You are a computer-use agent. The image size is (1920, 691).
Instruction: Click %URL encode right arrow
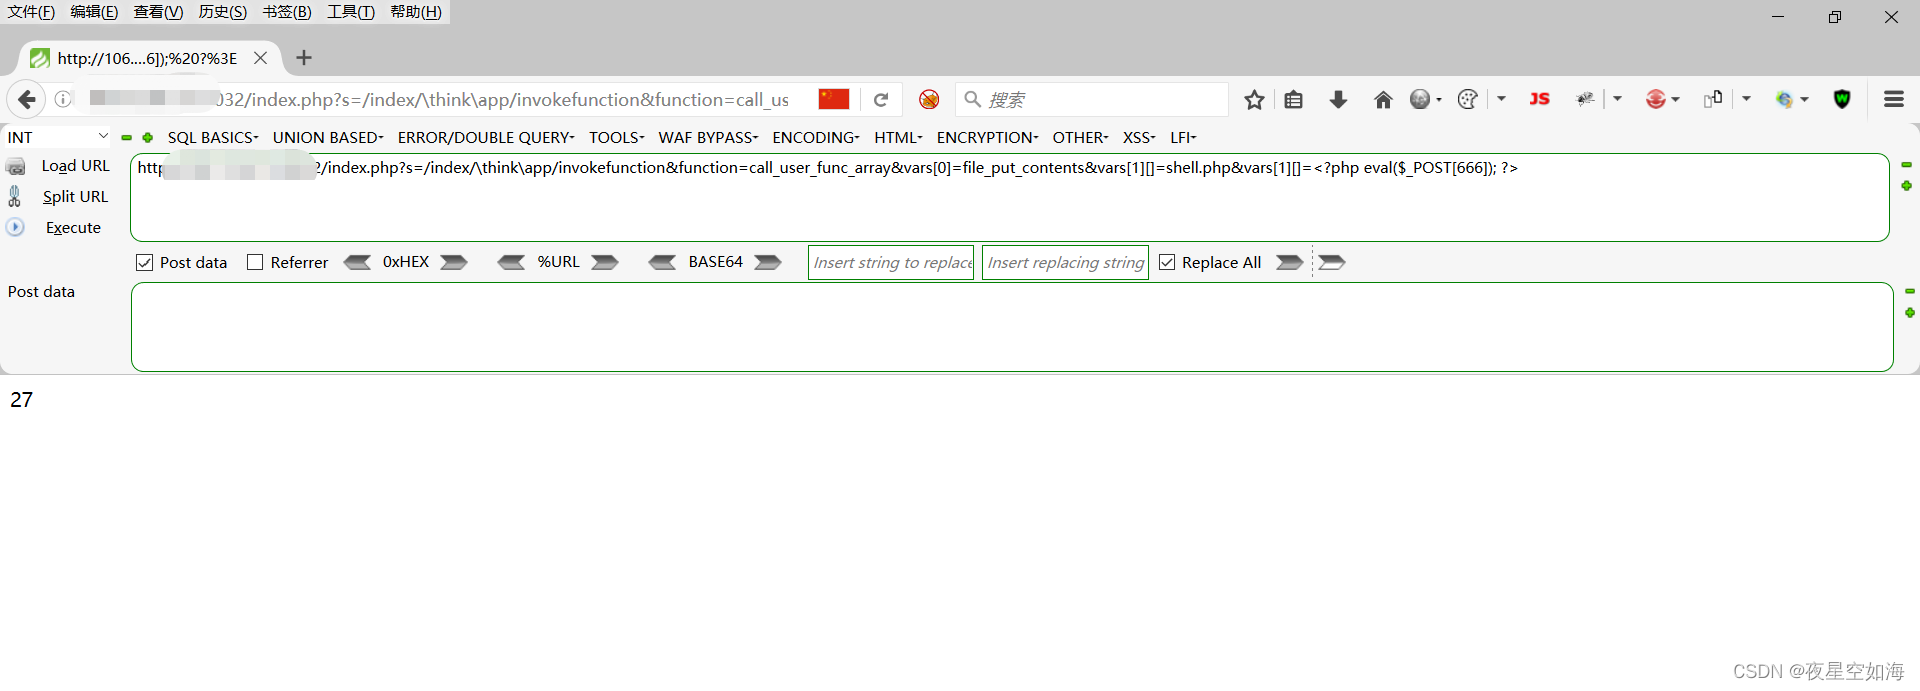click(605, 262)
